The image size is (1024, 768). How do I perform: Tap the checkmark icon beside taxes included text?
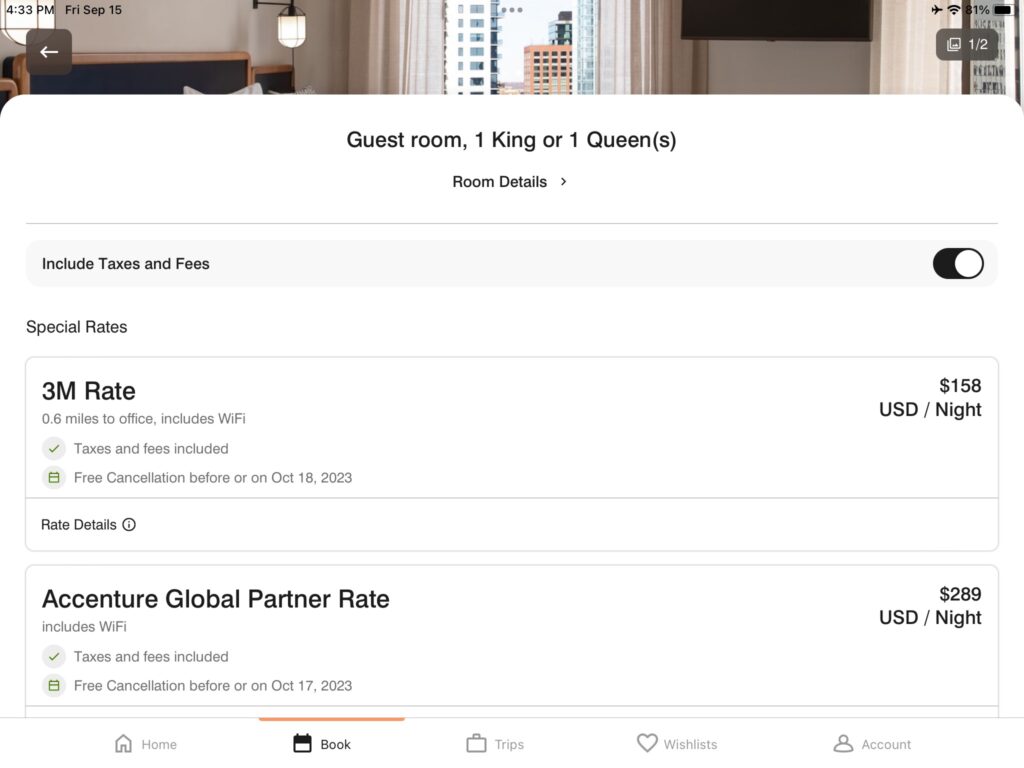click(x=54, y=448)
